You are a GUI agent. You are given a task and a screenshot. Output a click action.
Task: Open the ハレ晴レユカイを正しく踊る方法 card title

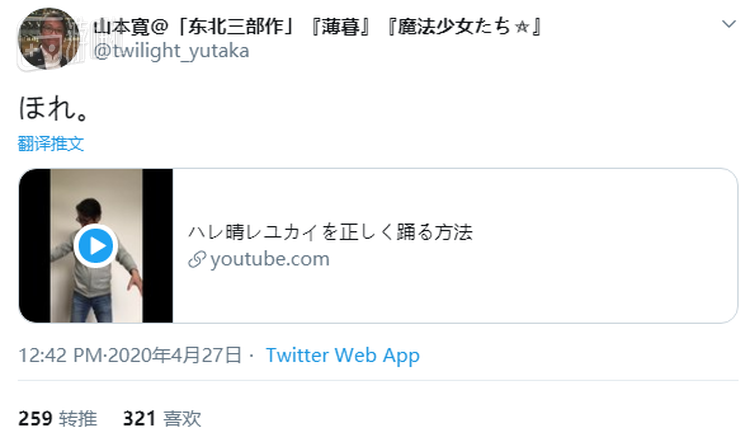(x=330, y=232)
